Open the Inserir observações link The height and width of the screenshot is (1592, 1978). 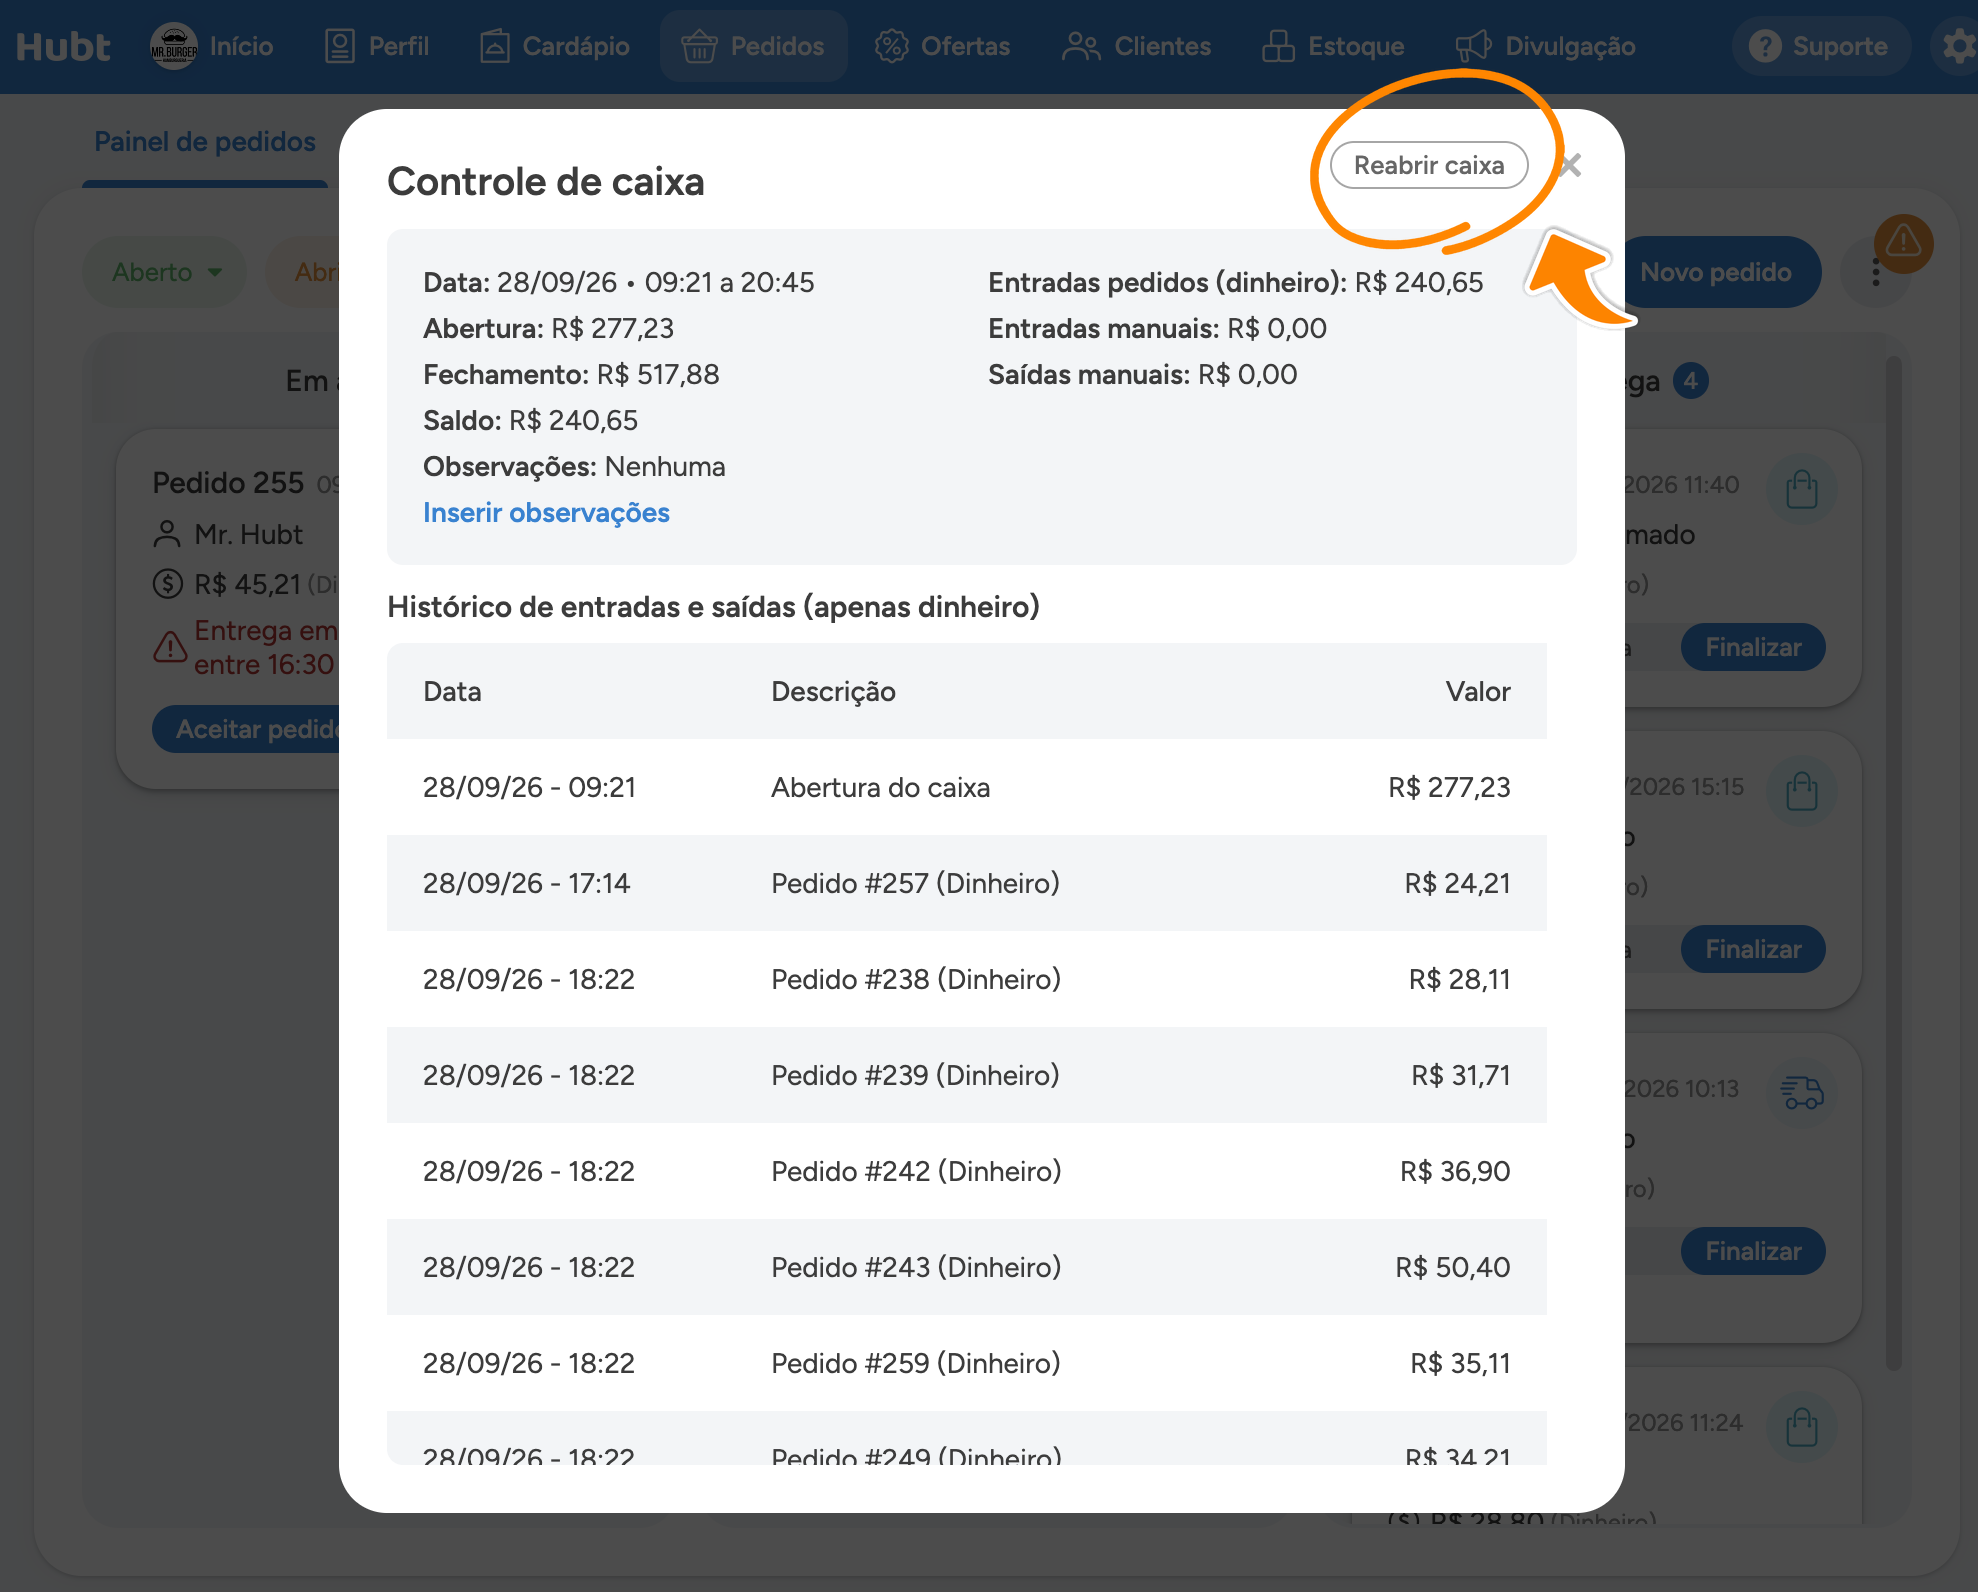coord(546,512)
